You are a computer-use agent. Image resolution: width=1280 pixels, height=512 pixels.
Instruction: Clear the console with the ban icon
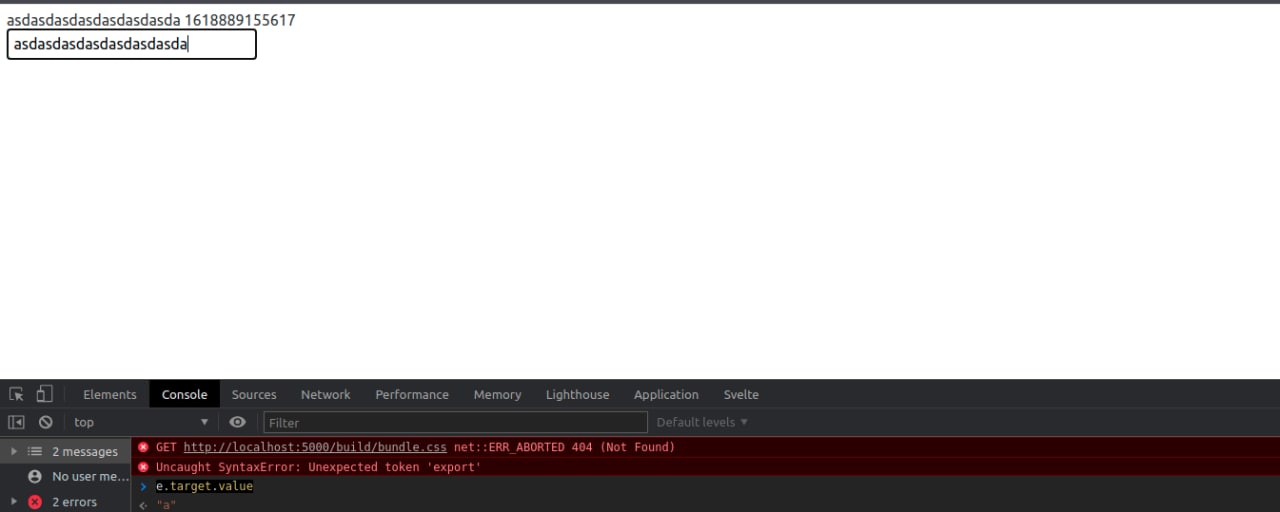click(x=45, y=422)
